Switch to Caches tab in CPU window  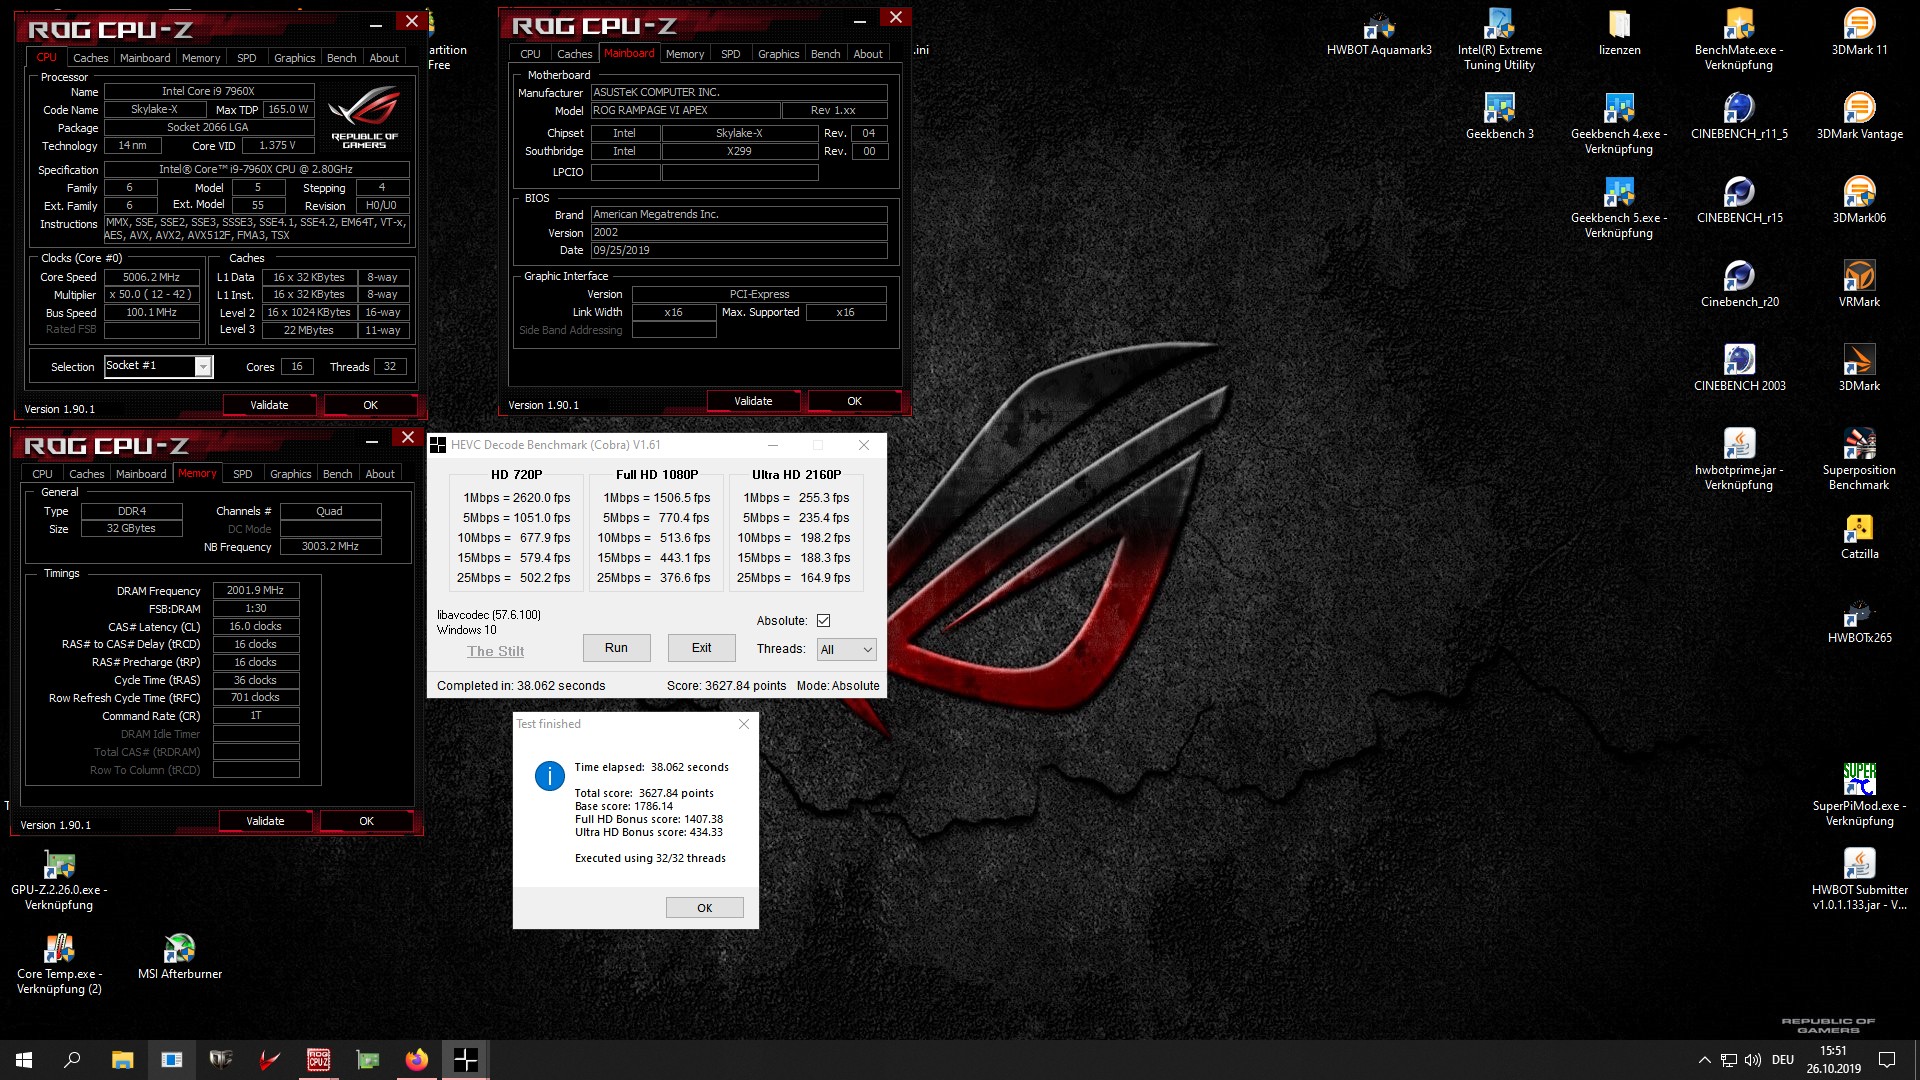point(90,58)
